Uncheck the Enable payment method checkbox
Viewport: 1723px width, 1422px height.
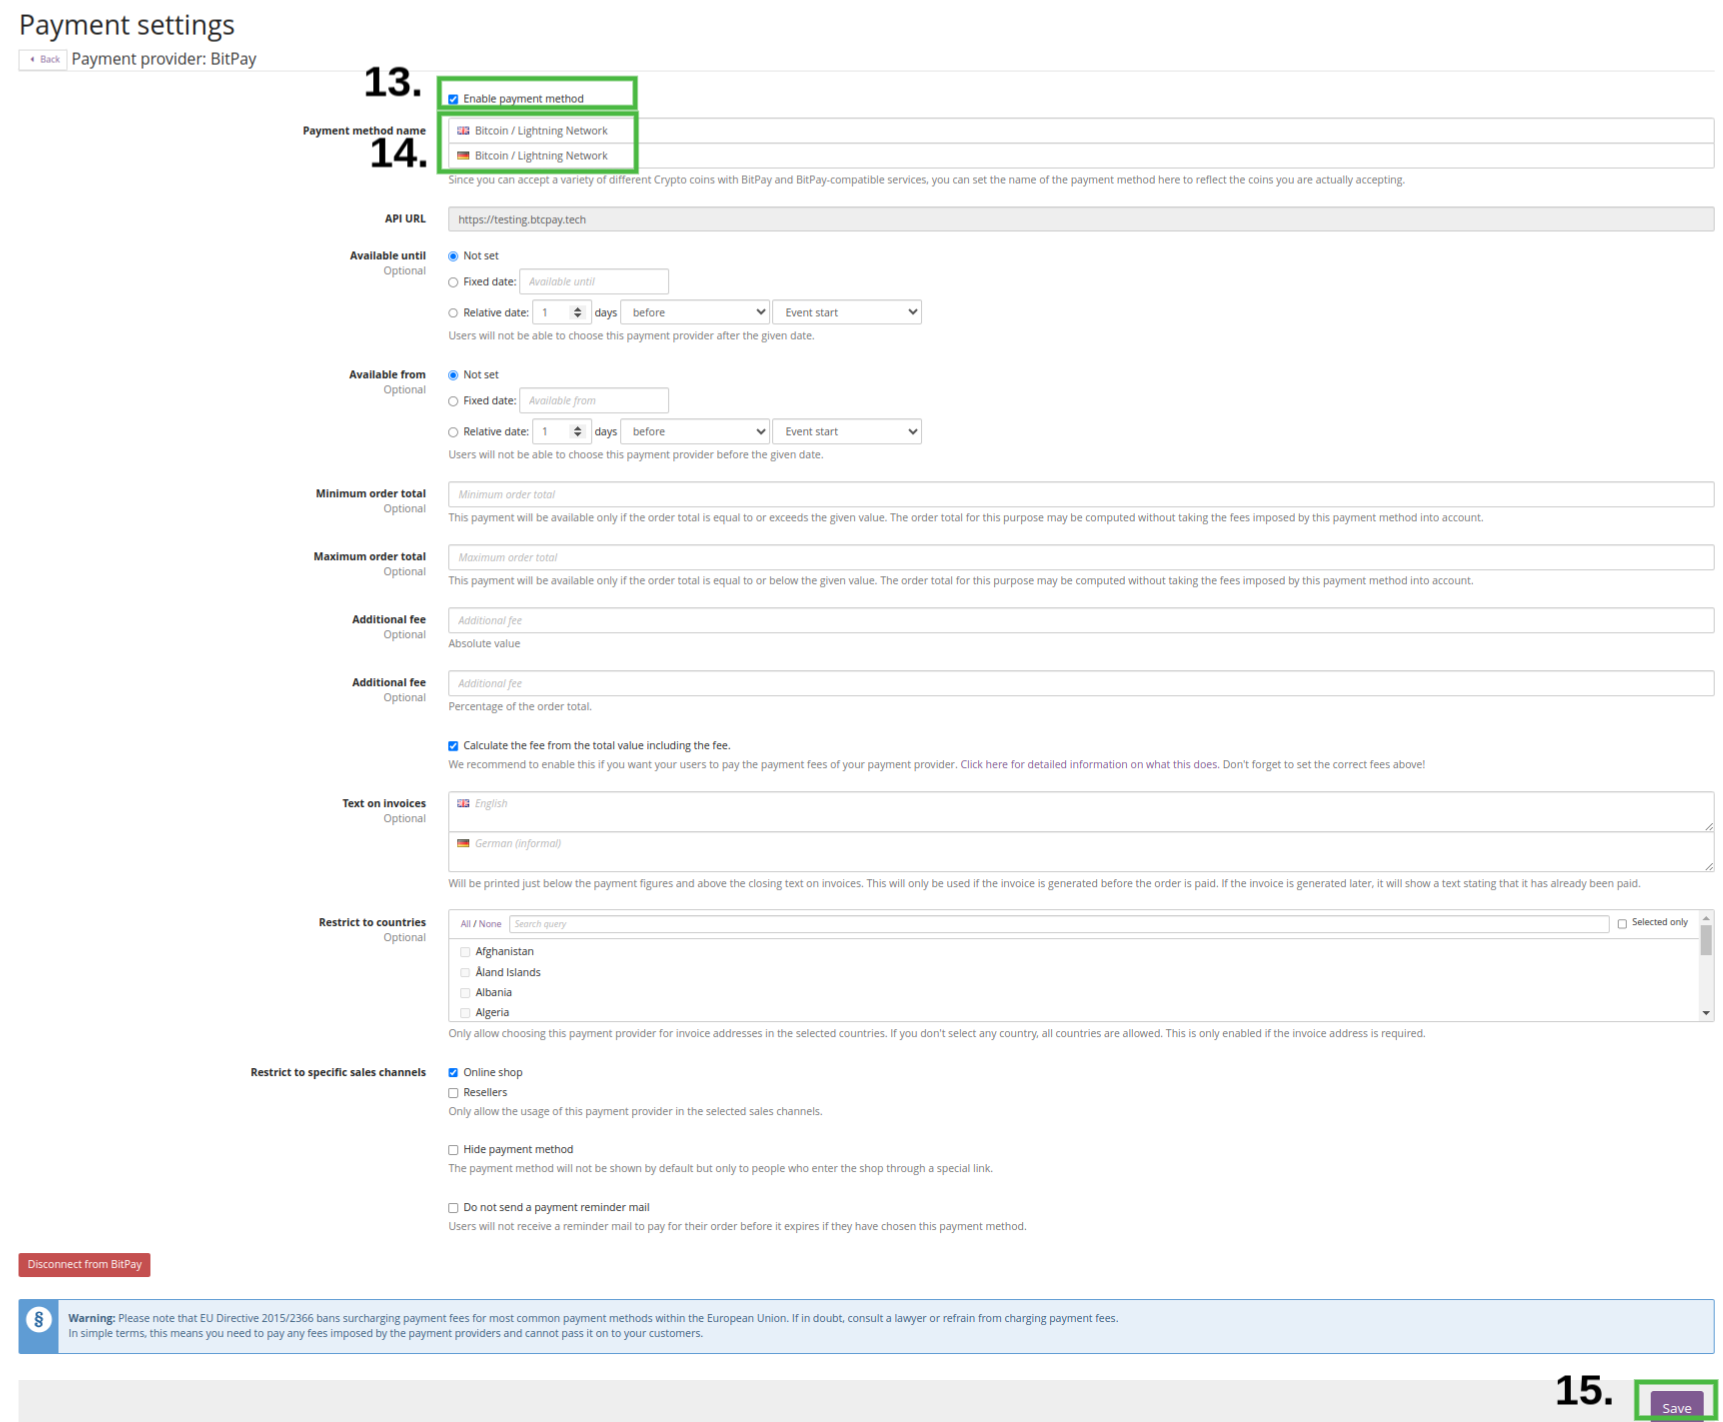tap(453, 98)
